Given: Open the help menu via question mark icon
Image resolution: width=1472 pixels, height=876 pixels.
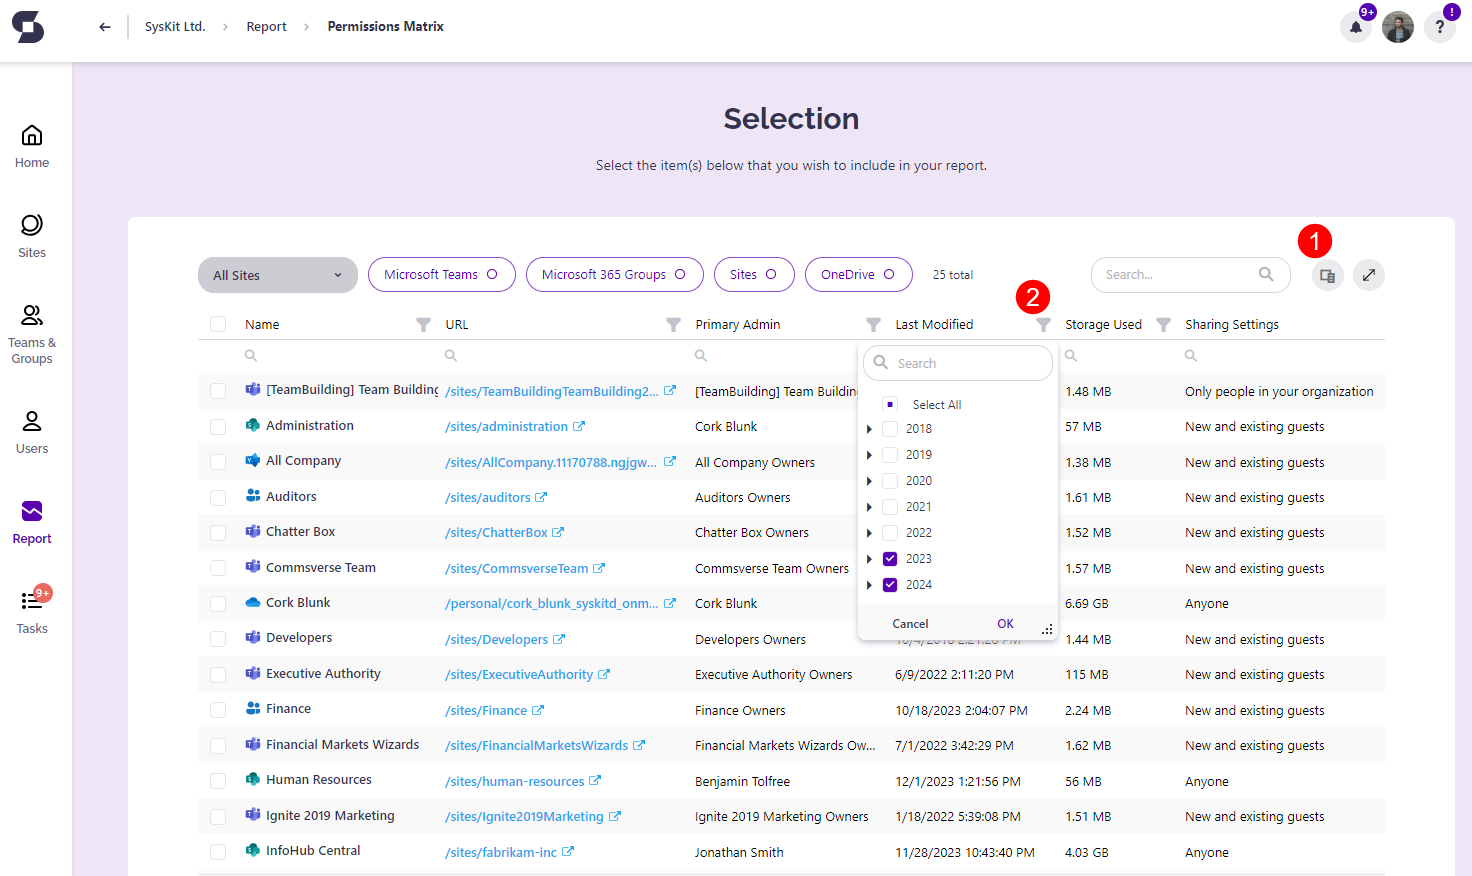Looking at the screenshot, I should pyautogui.click(x=1440, y=26).
